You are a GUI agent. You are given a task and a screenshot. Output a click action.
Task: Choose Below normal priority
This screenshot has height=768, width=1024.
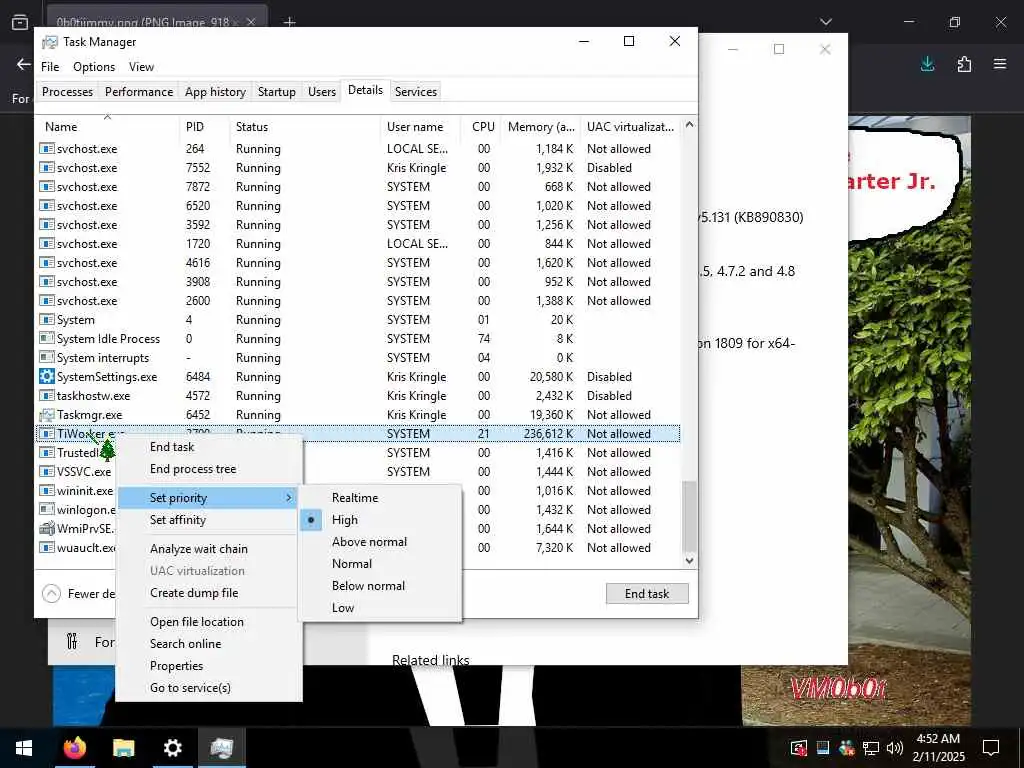tap(379, 586)
